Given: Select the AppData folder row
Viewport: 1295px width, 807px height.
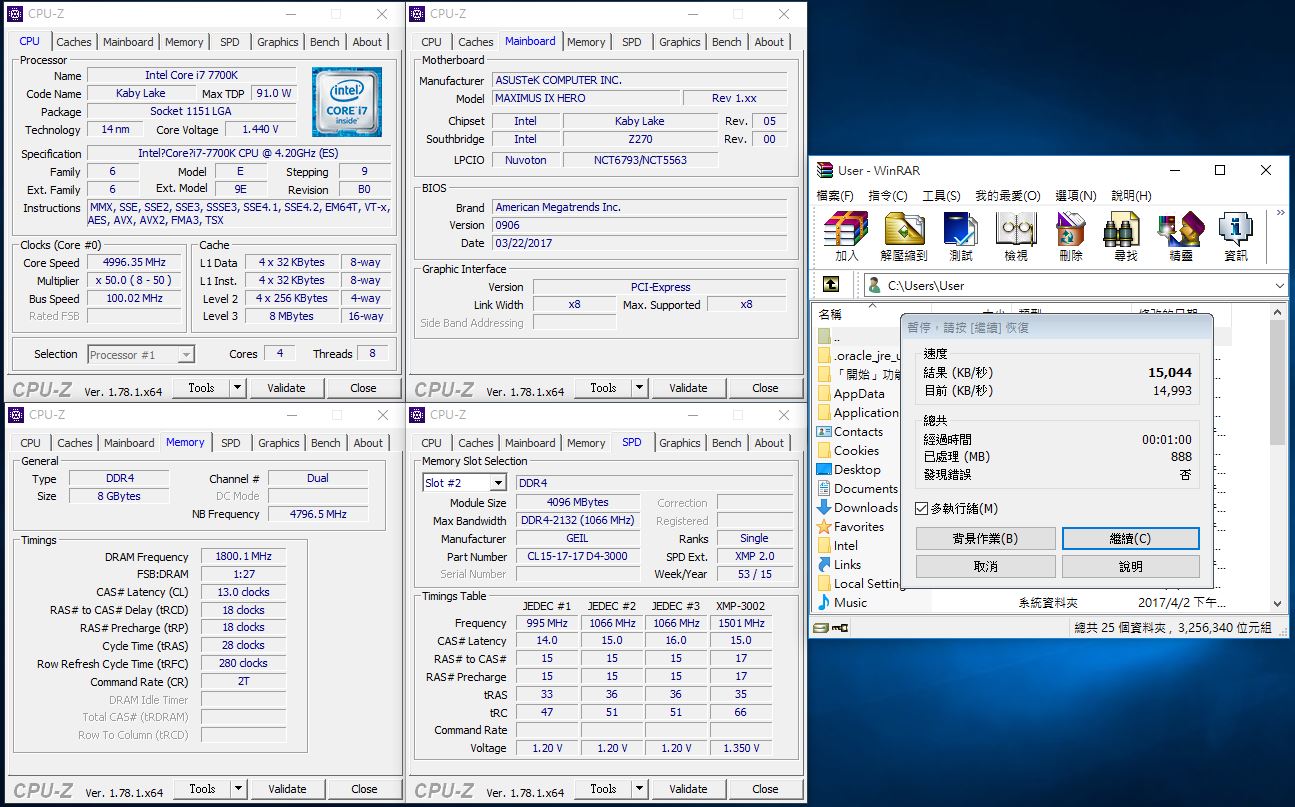Looking at the screenshot, I should [859, 394].
